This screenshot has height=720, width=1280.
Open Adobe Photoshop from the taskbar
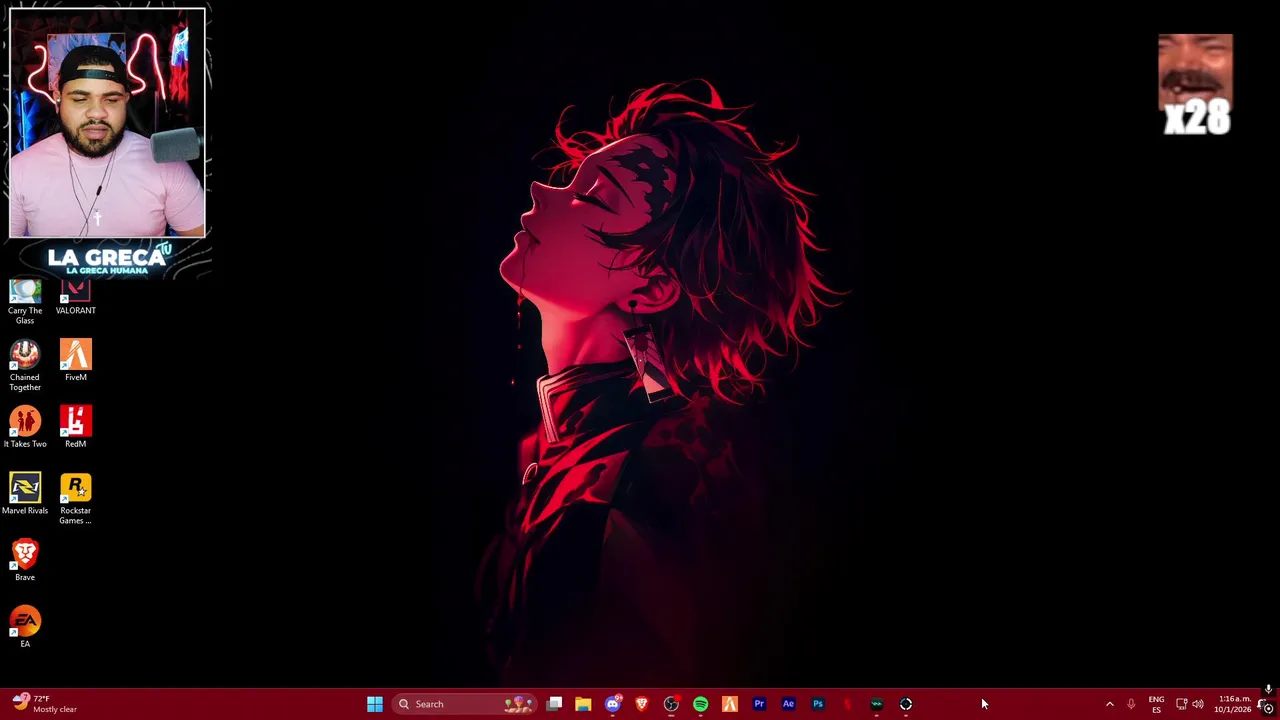pos(818,704)
